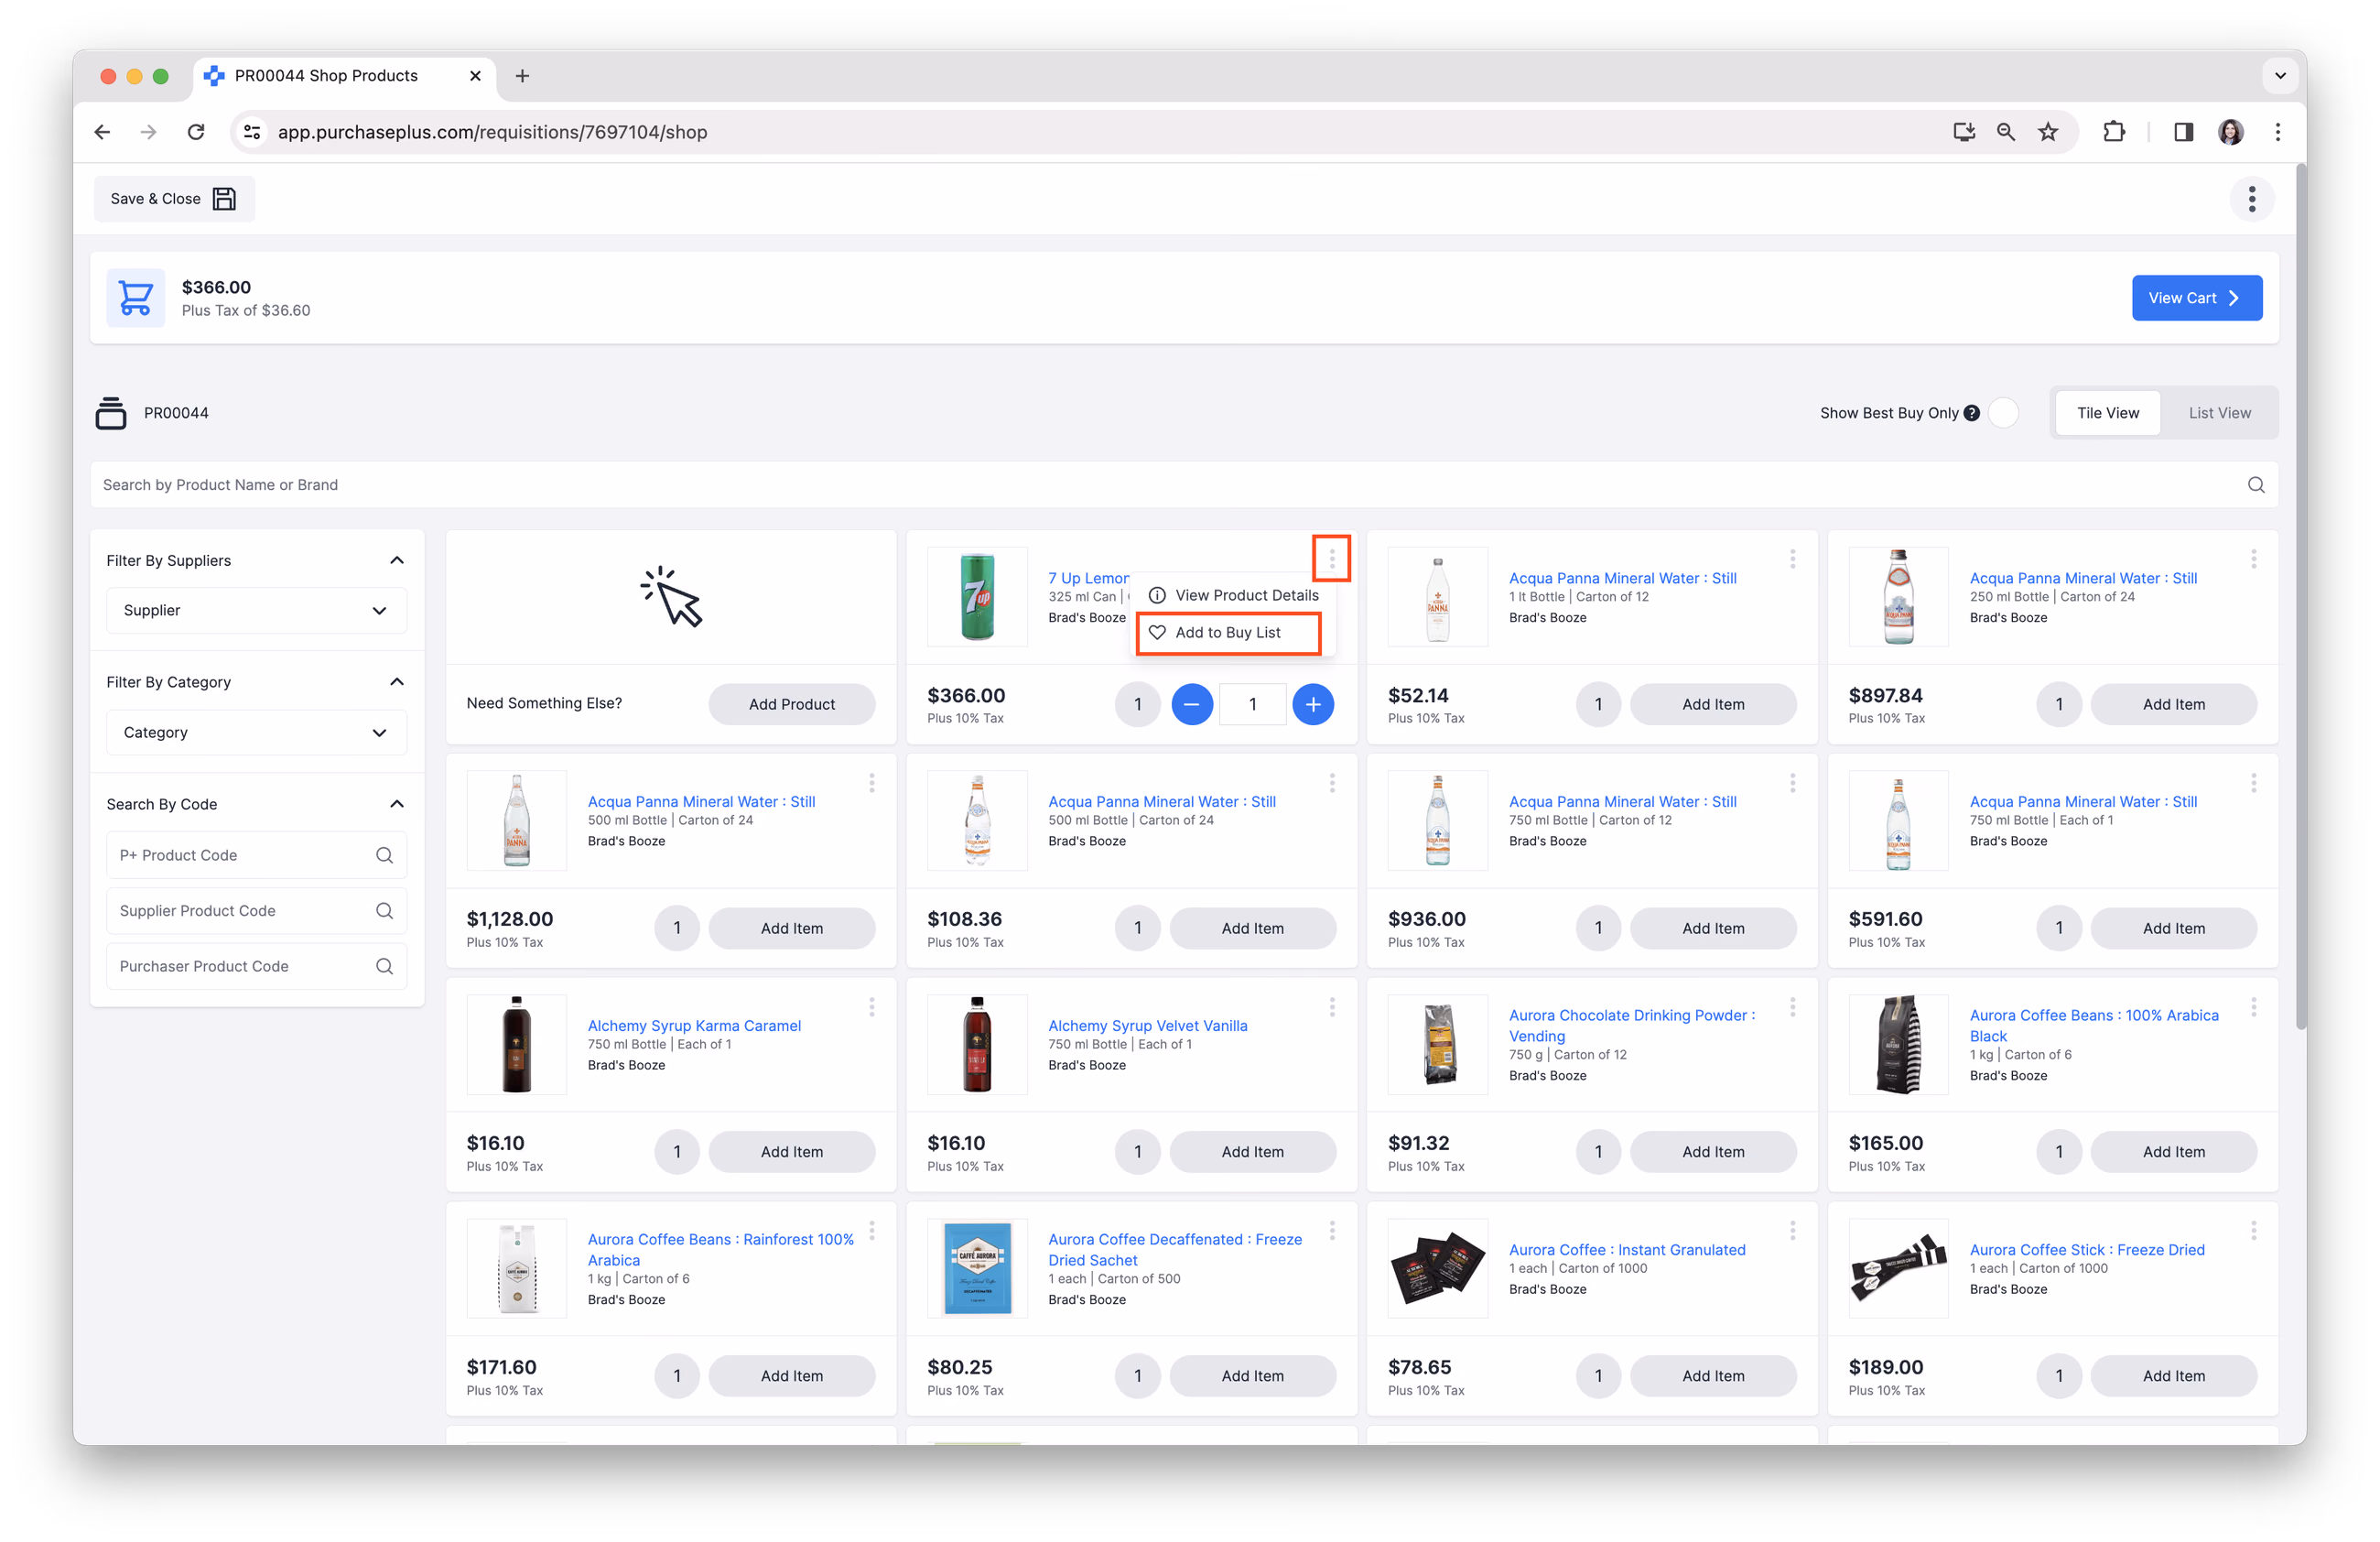Open options for Alchemy Syrup Karma Caramel

click(872, 1007)
